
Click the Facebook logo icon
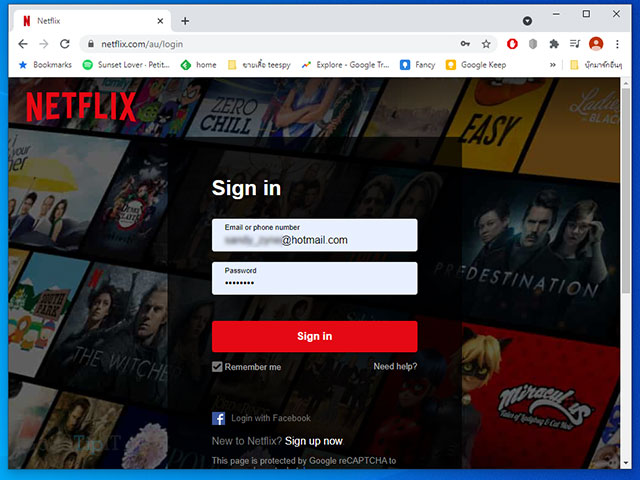218,418
